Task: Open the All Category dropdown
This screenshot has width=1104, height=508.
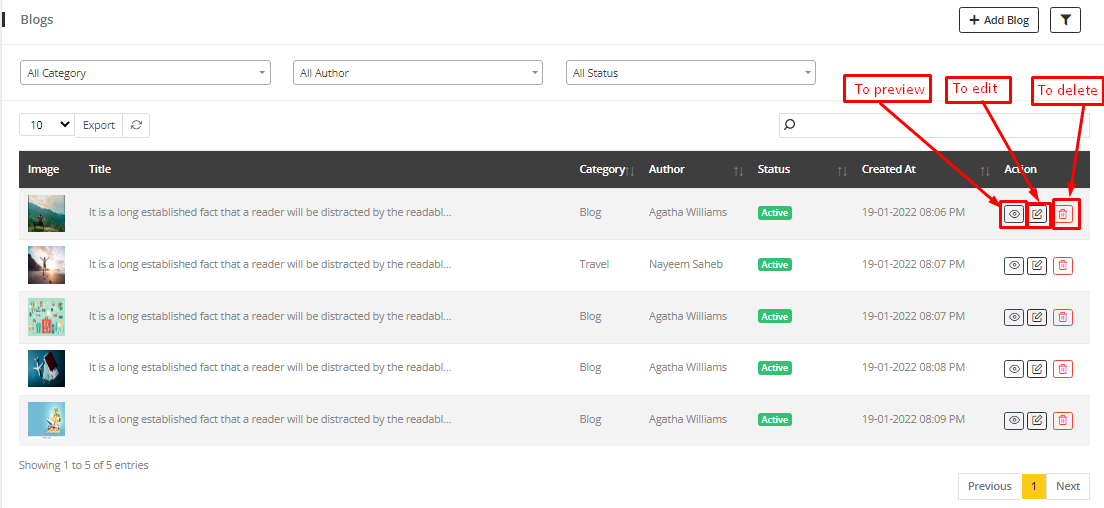Action: coord(145,73)
